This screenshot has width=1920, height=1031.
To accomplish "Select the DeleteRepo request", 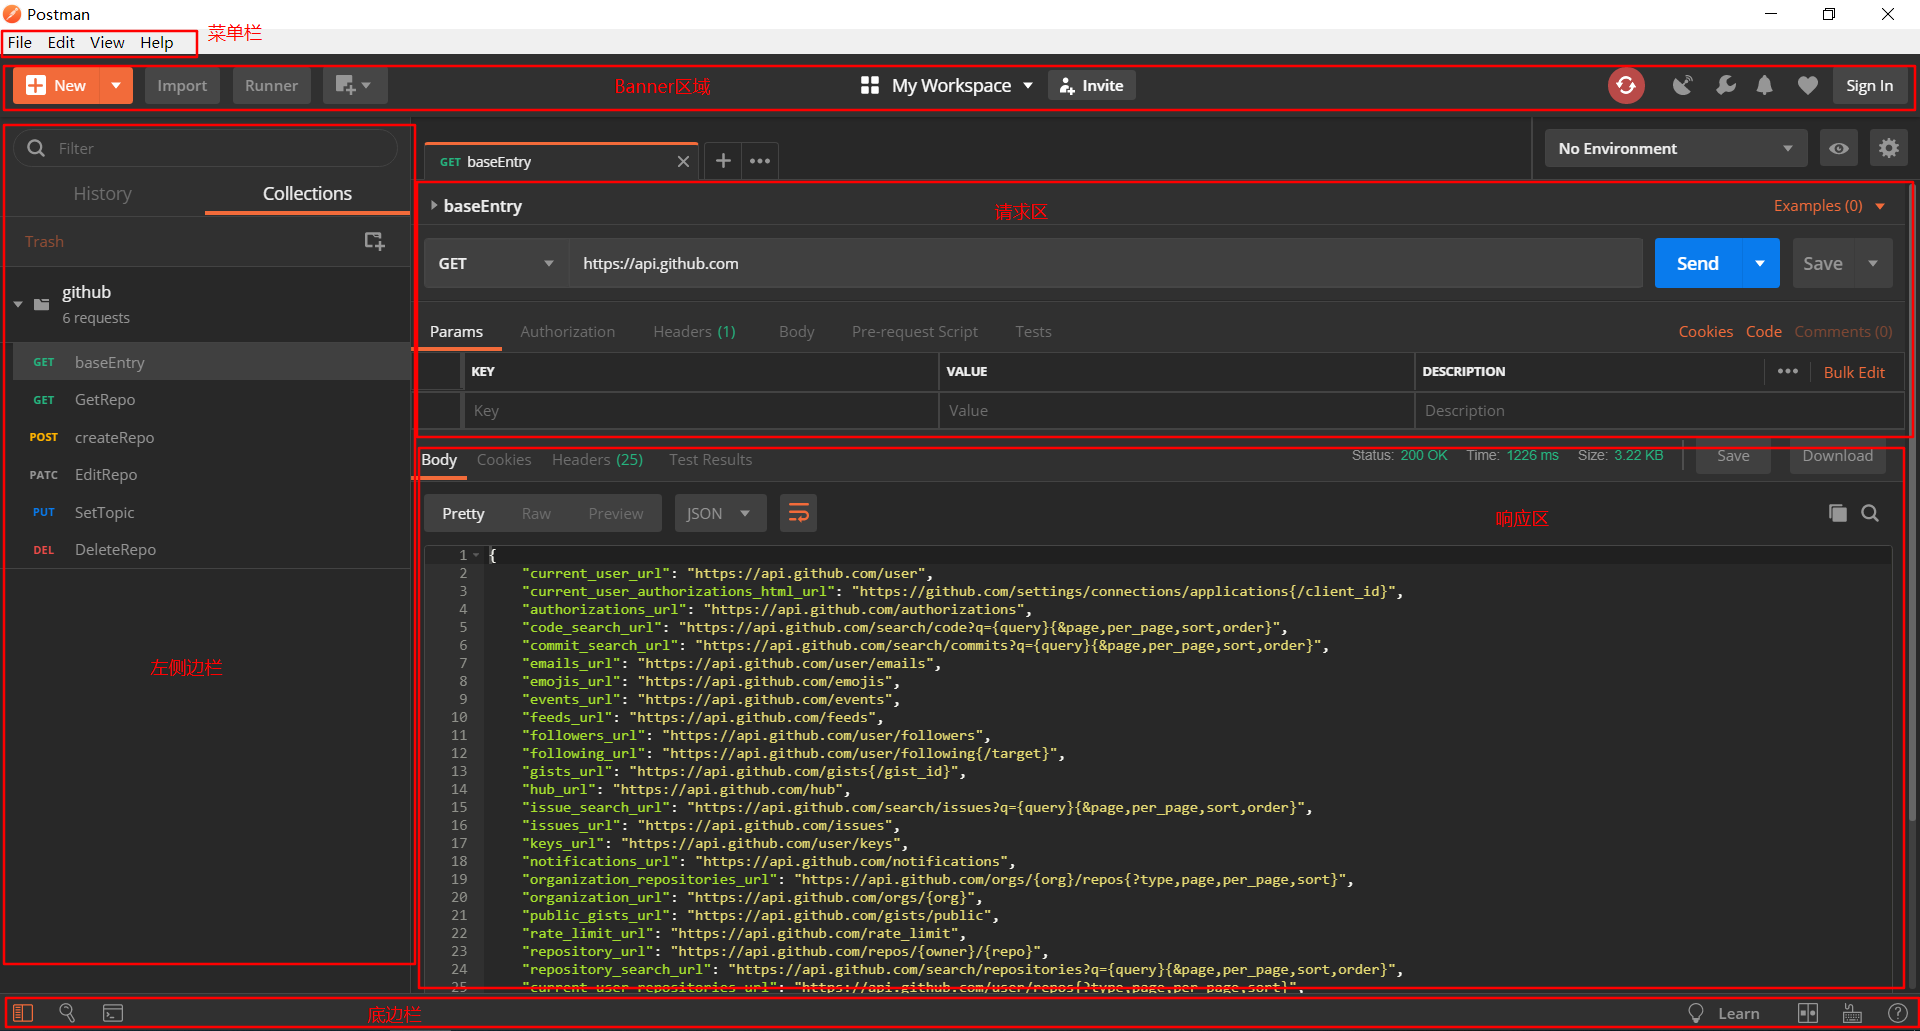I will click(210, 549).
